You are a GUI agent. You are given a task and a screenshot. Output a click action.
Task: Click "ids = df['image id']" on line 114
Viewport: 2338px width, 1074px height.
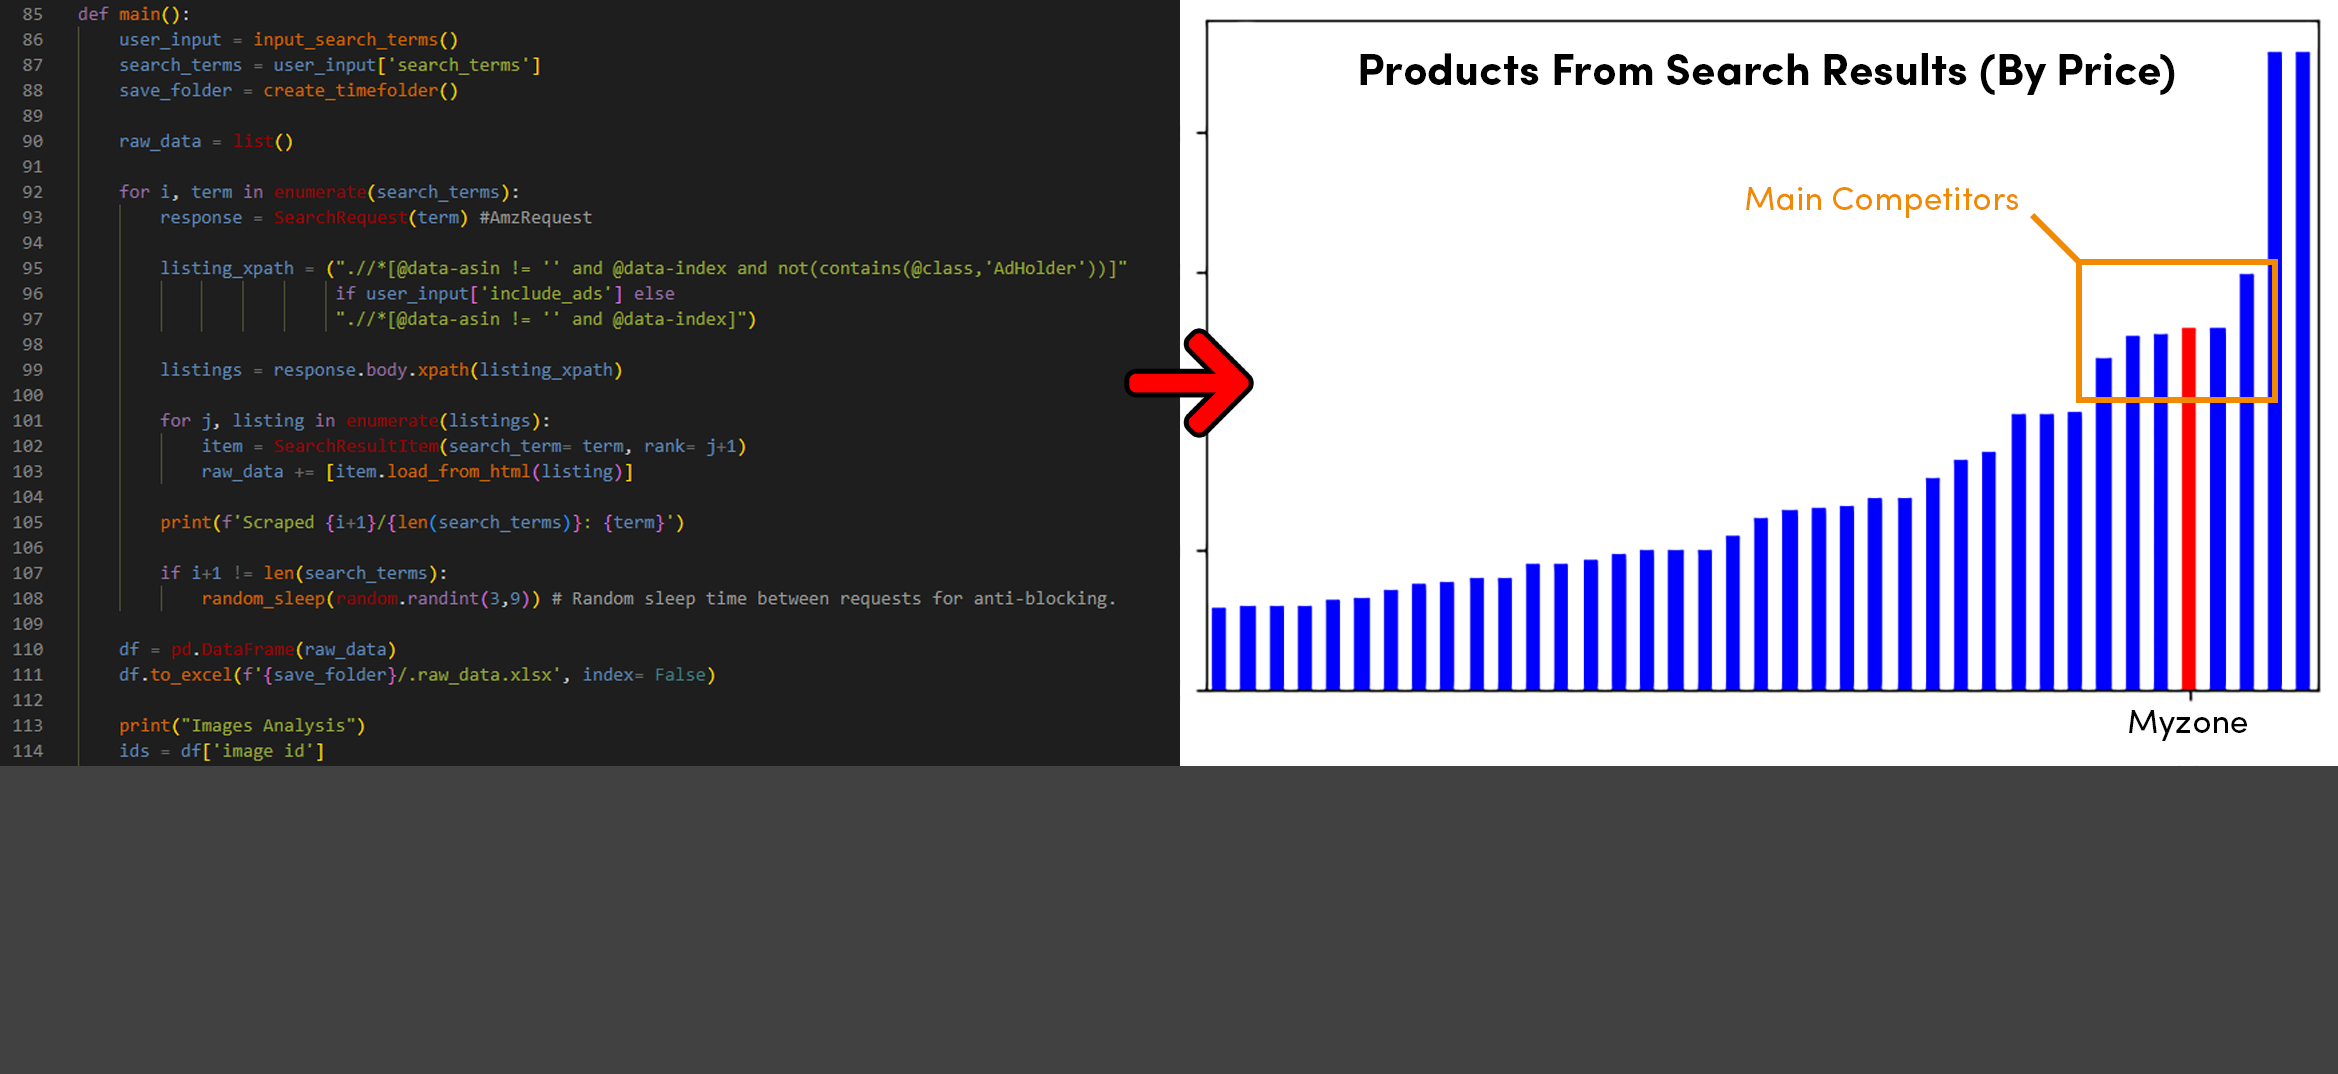point(222,751)
